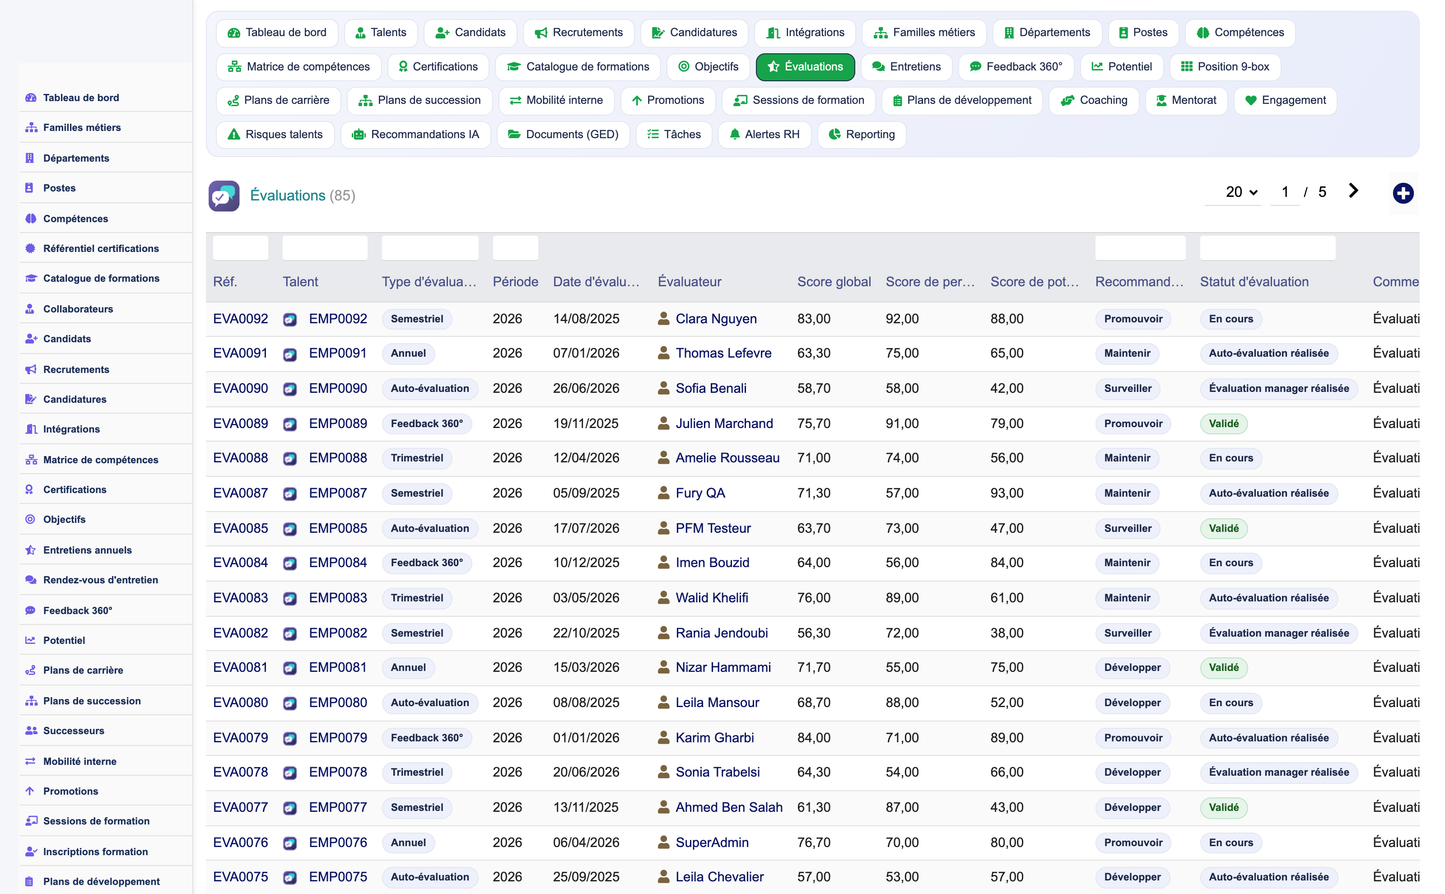Image resolution: width=1445 pixels, height=894 pixels.
Task: Click the Recommandation filter field
Action: coord(1140,248)
